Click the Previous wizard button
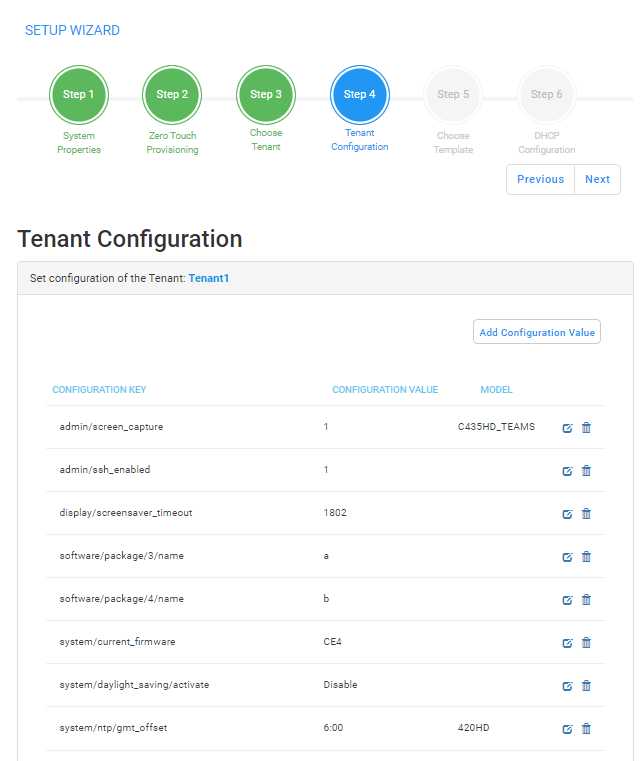This screenshot has height=761, width=643. point(541,180)
